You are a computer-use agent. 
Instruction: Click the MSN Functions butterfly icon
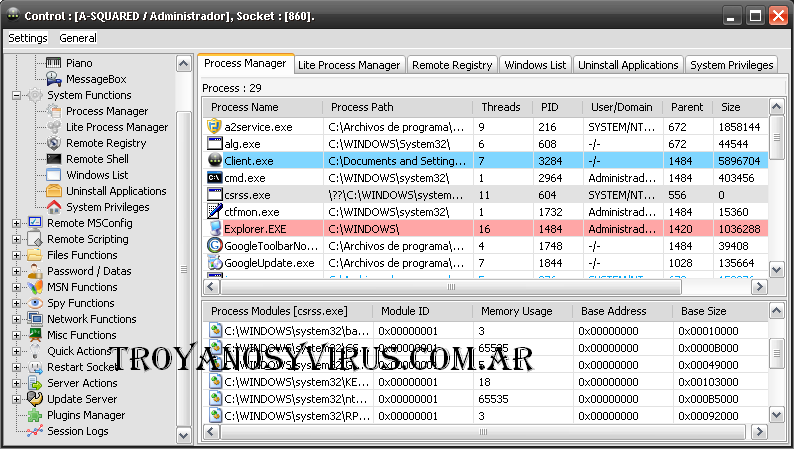pos(35,287)
